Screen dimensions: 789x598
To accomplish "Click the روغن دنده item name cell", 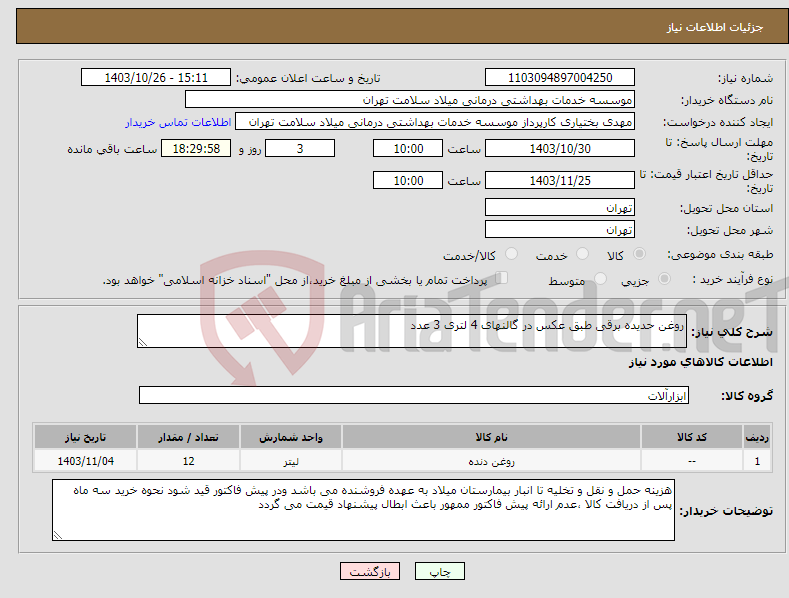I will [491, 461].
